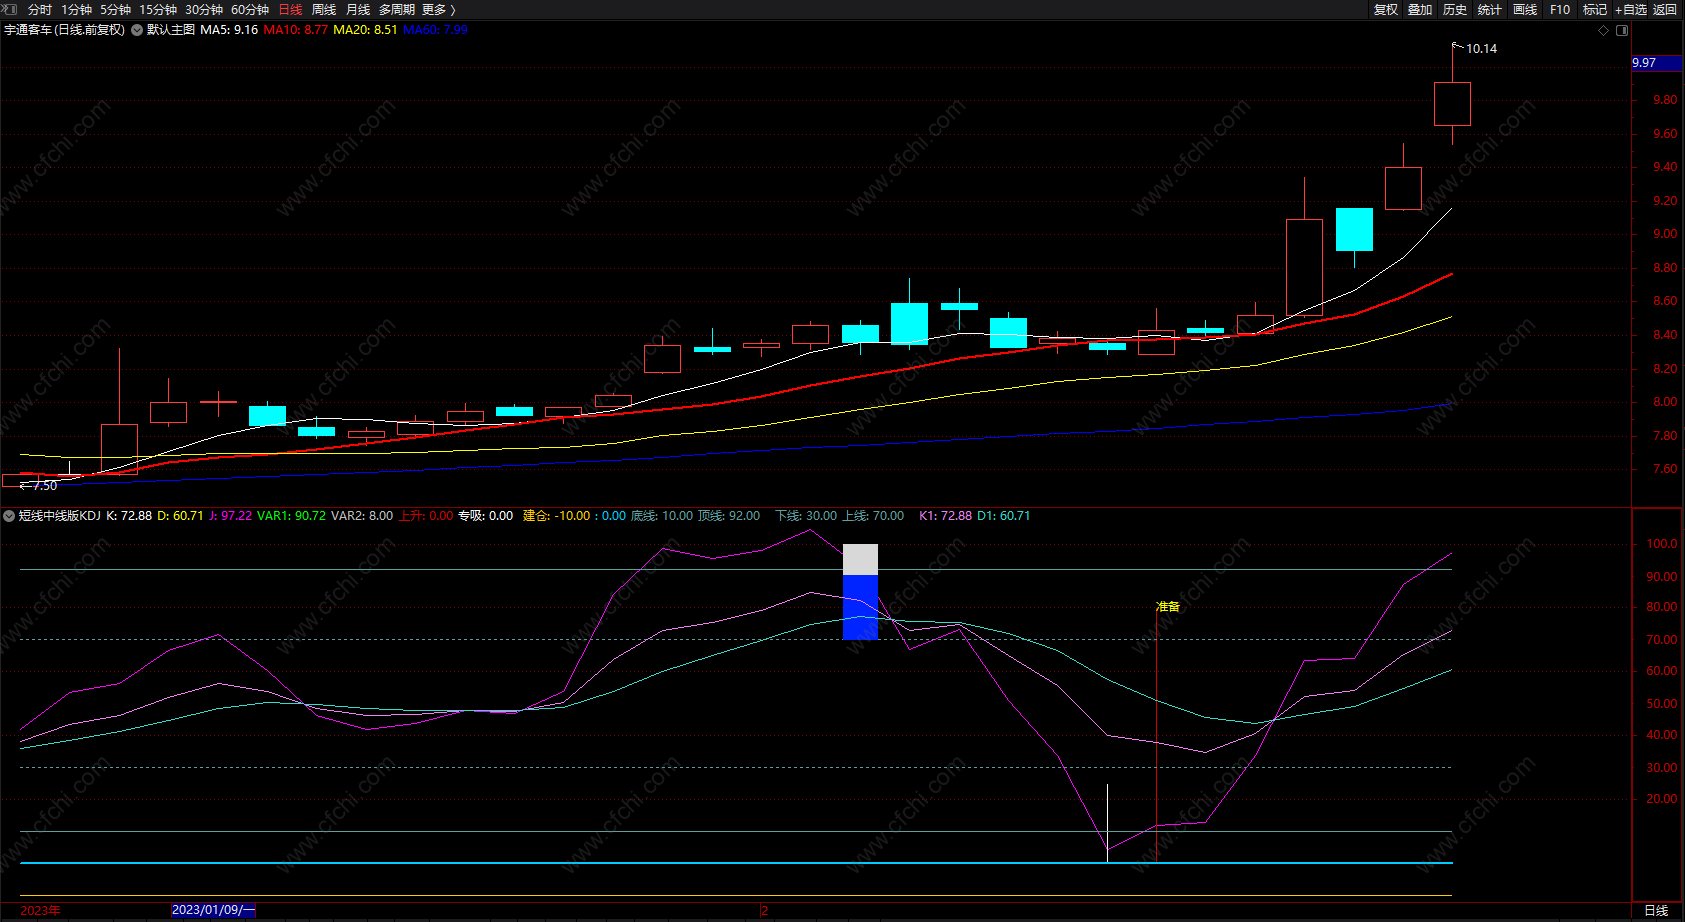1685x922 pixels.
Task: Click the 叠加 overlay button
Action: [1420, 9]
